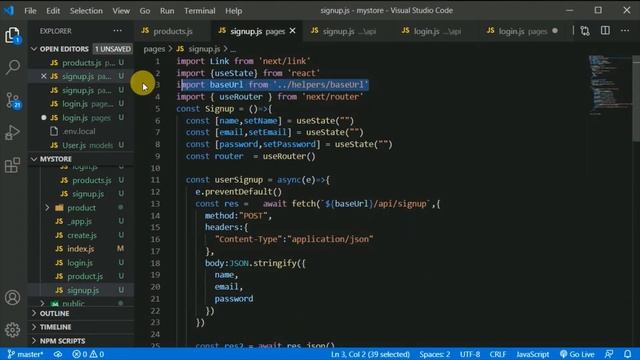The height and width of the screenshot is (360, 640).
Task: Select JavaScript language mode
Action: [x=532, y=354]
